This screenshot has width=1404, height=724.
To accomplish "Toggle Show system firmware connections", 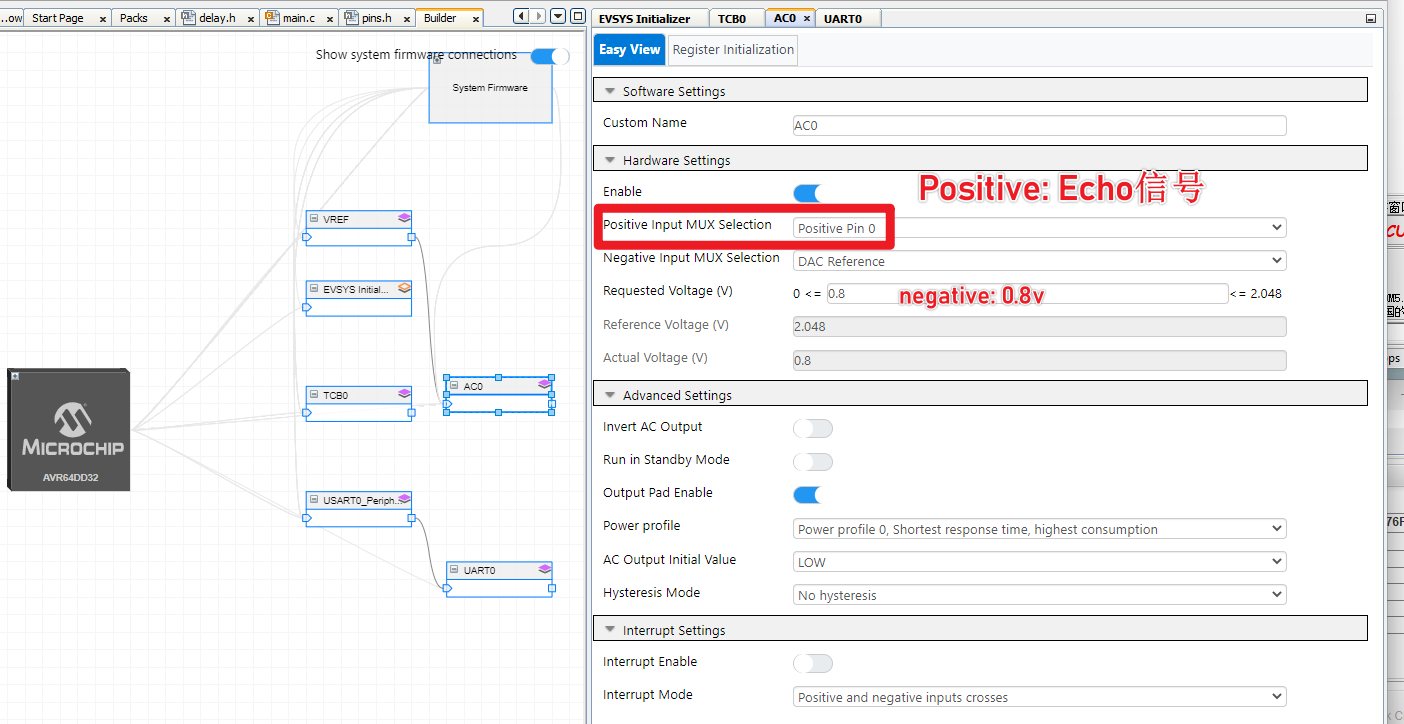I will click(549, 56).
